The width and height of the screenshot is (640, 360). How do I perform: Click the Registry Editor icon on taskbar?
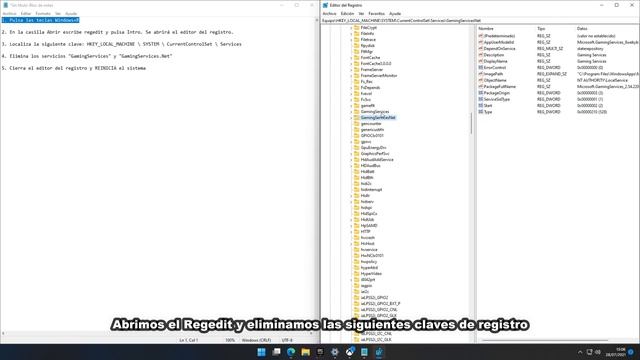click(379, 352)
